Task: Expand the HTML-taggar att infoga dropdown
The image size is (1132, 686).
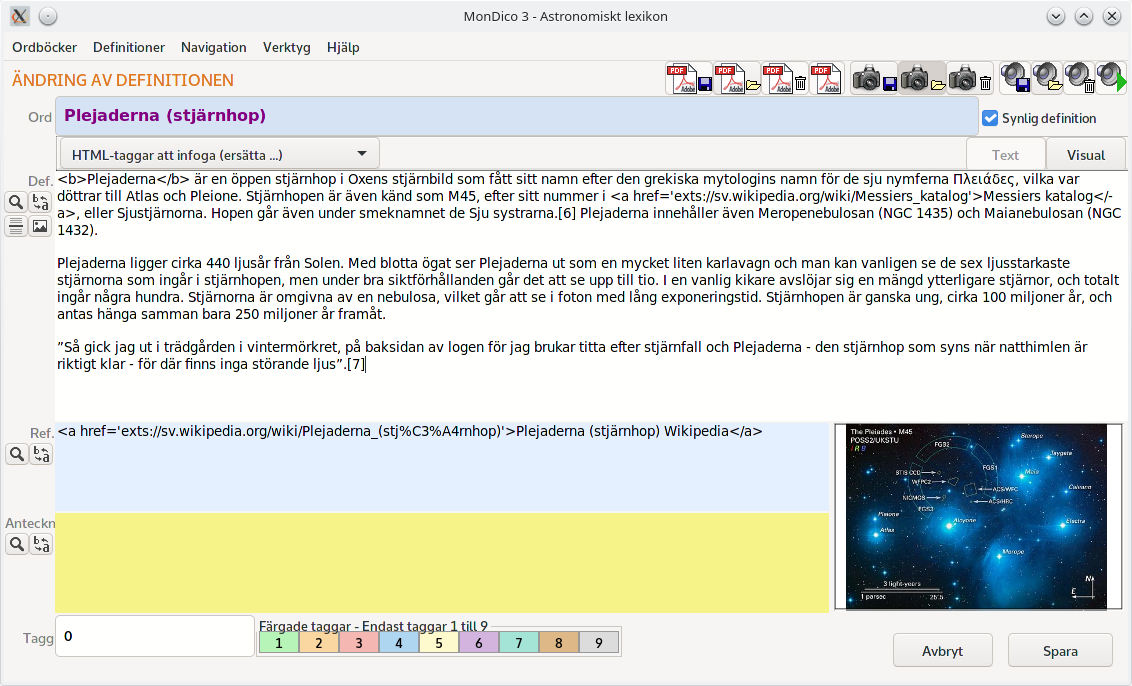Action: click(x=219, y=154)
